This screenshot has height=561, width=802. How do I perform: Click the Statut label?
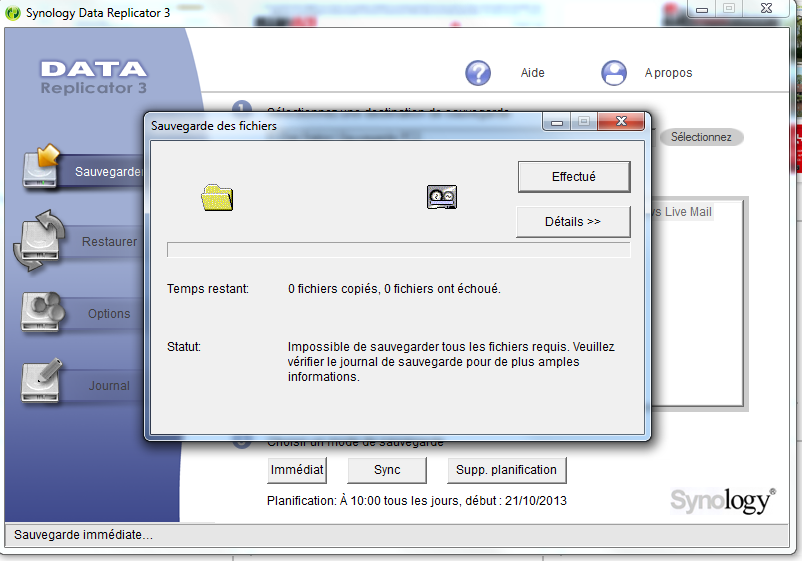184,347
